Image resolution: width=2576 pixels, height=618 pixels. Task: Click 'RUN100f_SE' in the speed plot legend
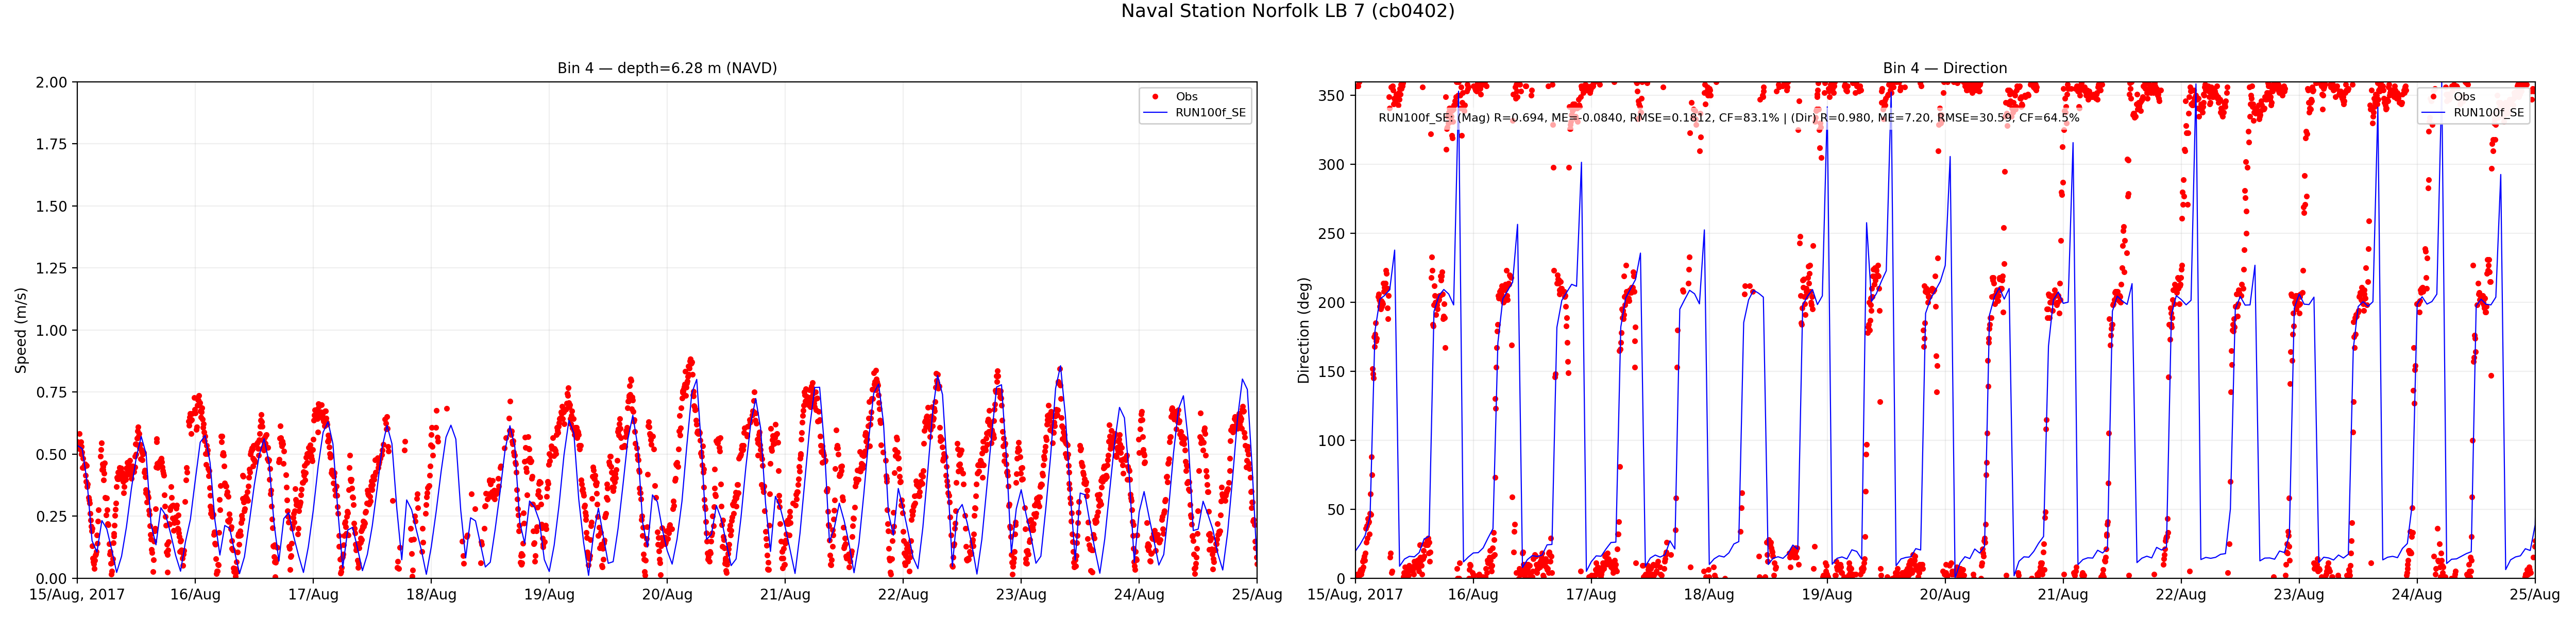pyautogui.click(x=1210, y=113)
